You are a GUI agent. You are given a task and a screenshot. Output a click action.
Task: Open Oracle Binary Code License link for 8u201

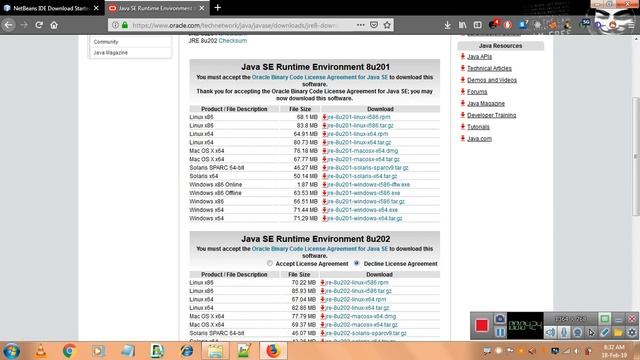pyautogui.click(x=320, y=77)
